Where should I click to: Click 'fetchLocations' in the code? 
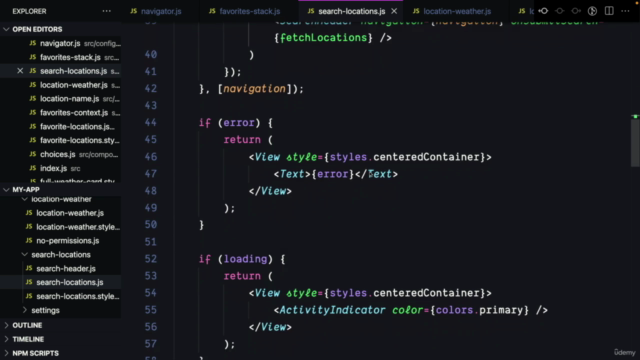pyautogui.click(x=323, y=38)
